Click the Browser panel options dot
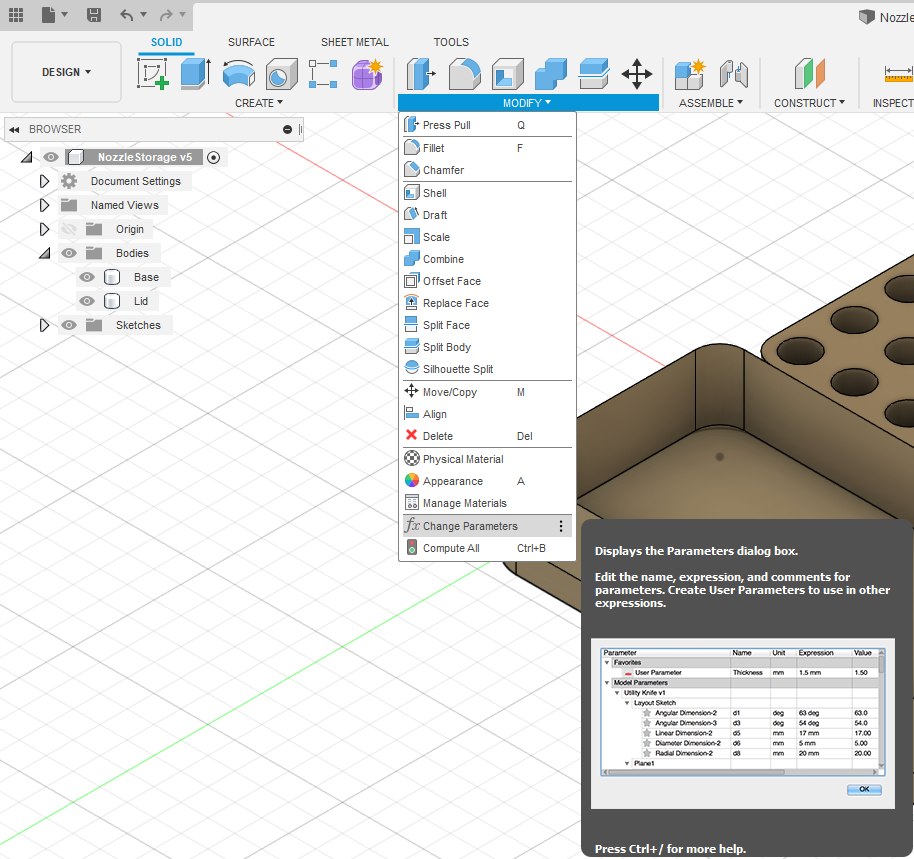 (287, 129)
